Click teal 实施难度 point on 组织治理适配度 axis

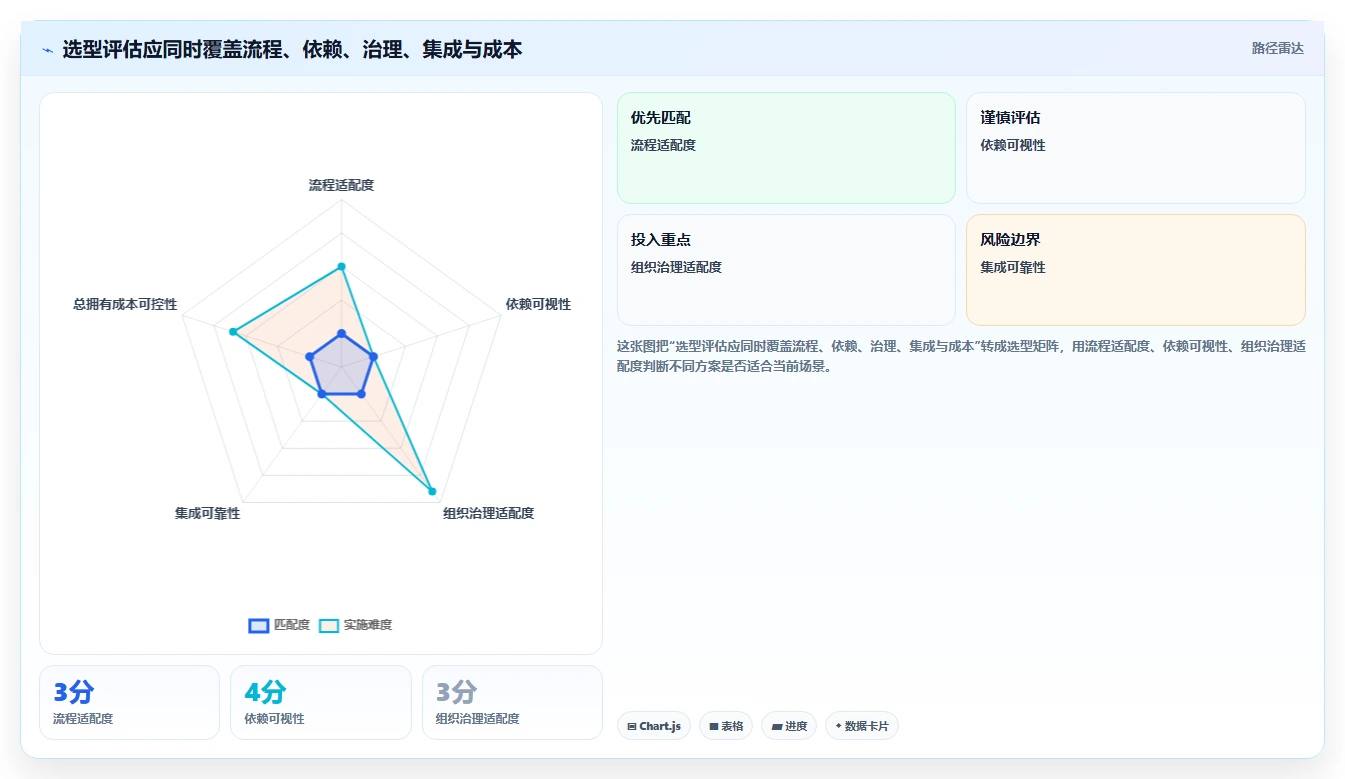pyautogui.click(x=432, y=491)
